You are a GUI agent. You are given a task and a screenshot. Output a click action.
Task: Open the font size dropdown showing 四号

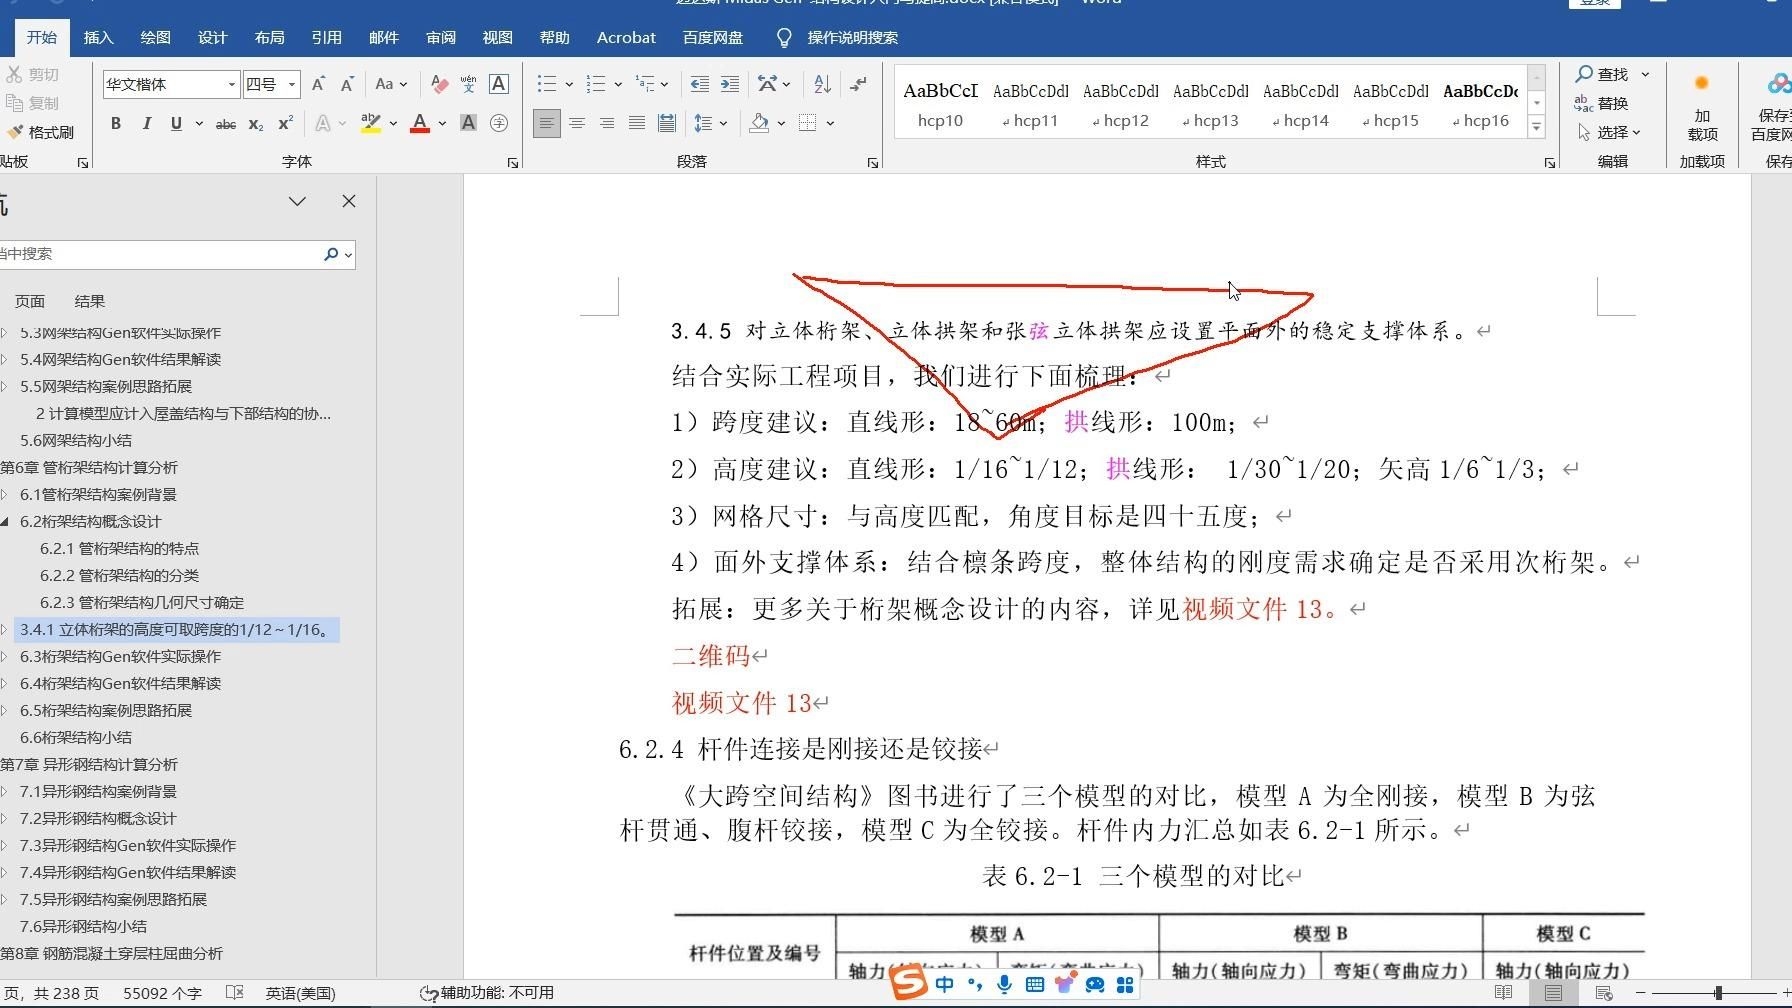[293, 84]
